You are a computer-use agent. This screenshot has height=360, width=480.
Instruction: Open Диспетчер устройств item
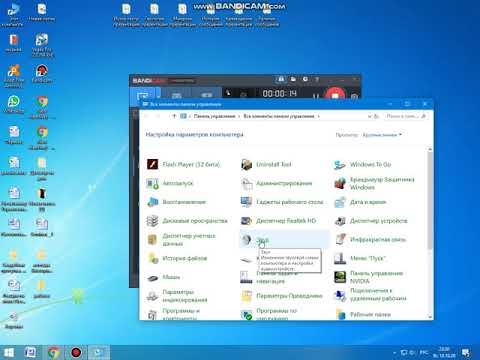click(371, 221)
